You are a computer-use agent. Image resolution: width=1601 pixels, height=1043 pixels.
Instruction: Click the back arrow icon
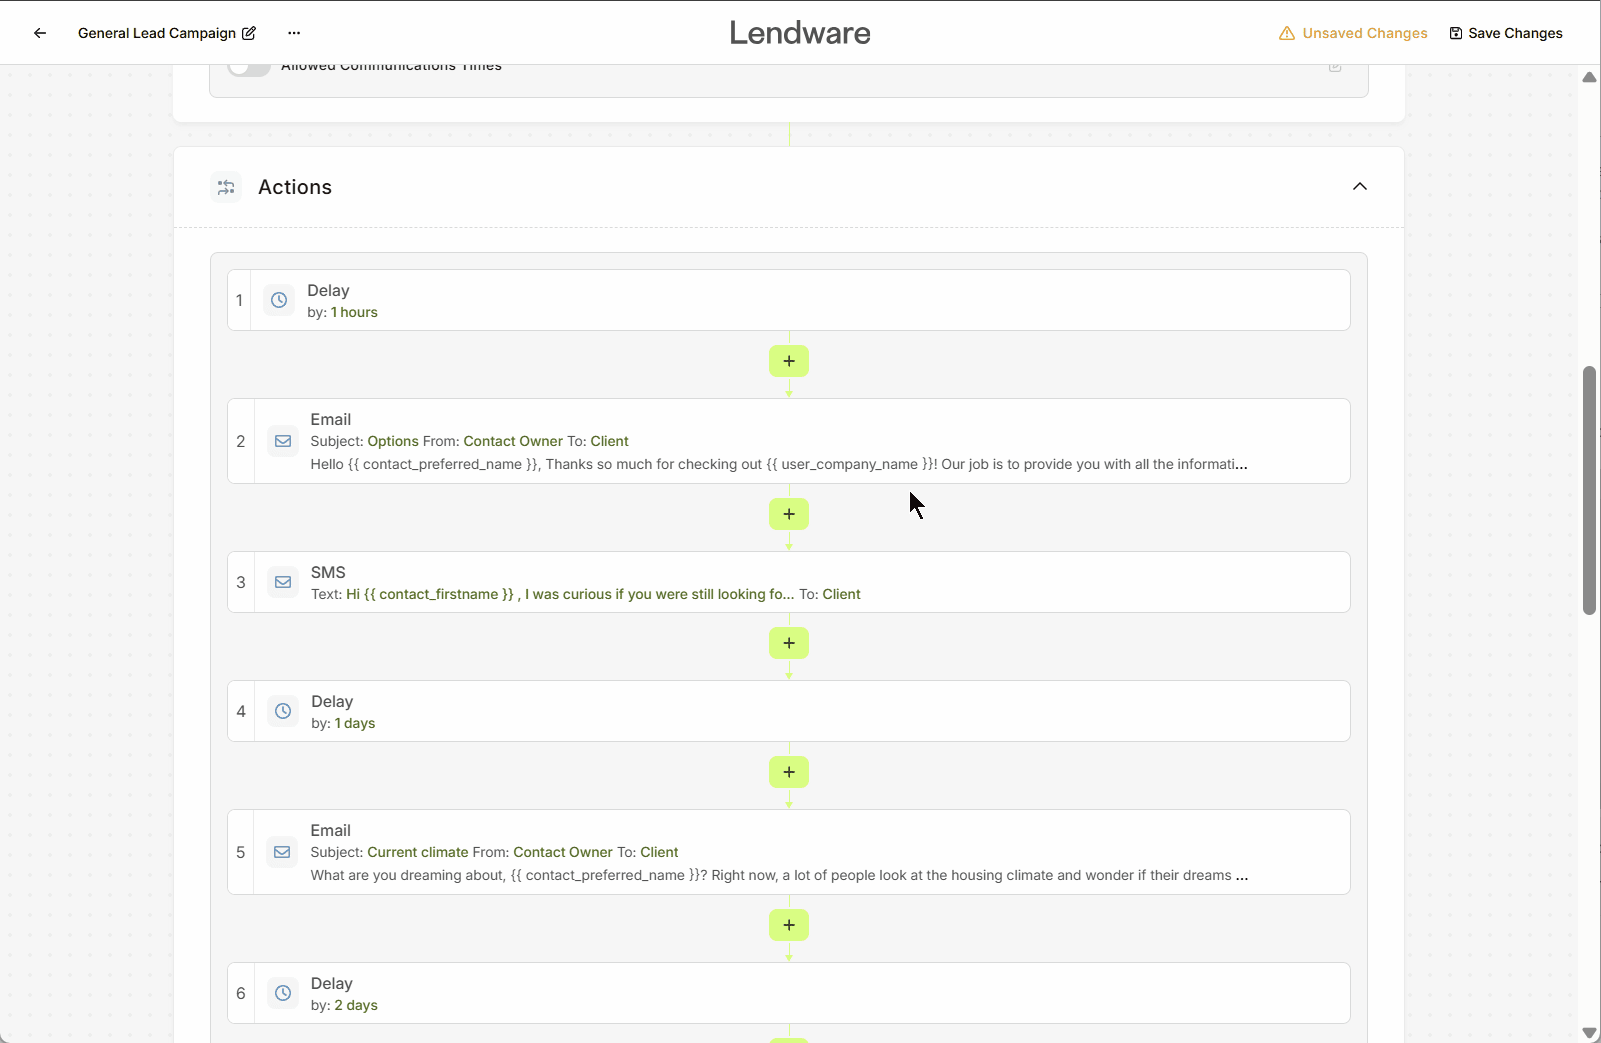(x=40, y=33)
